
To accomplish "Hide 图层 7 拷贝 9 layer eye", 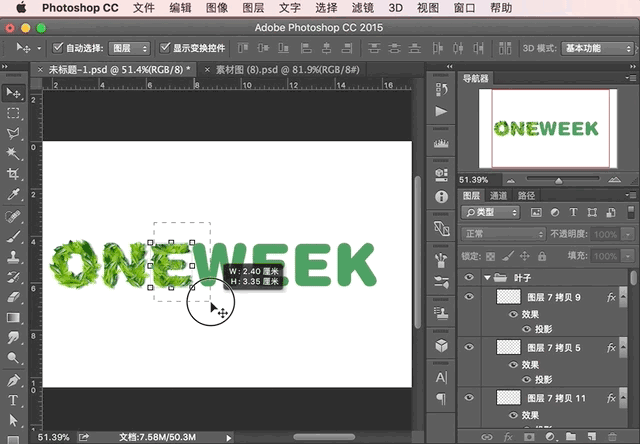I will click(469, 296).
